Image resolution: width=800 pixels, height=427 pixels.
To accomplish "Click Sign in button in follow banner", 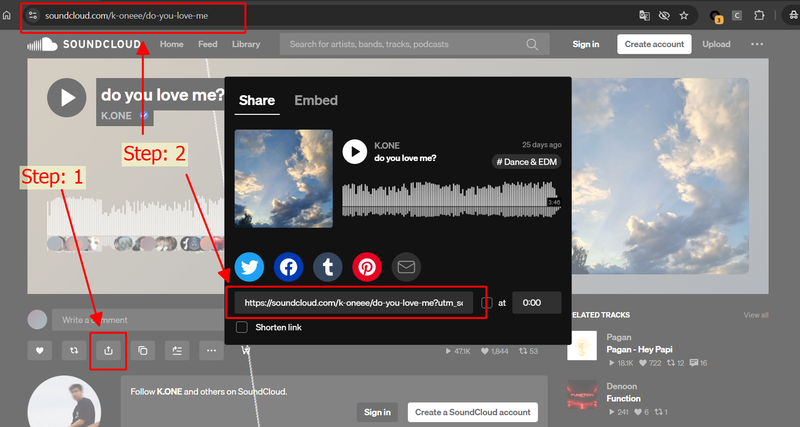I will point(378,412).
